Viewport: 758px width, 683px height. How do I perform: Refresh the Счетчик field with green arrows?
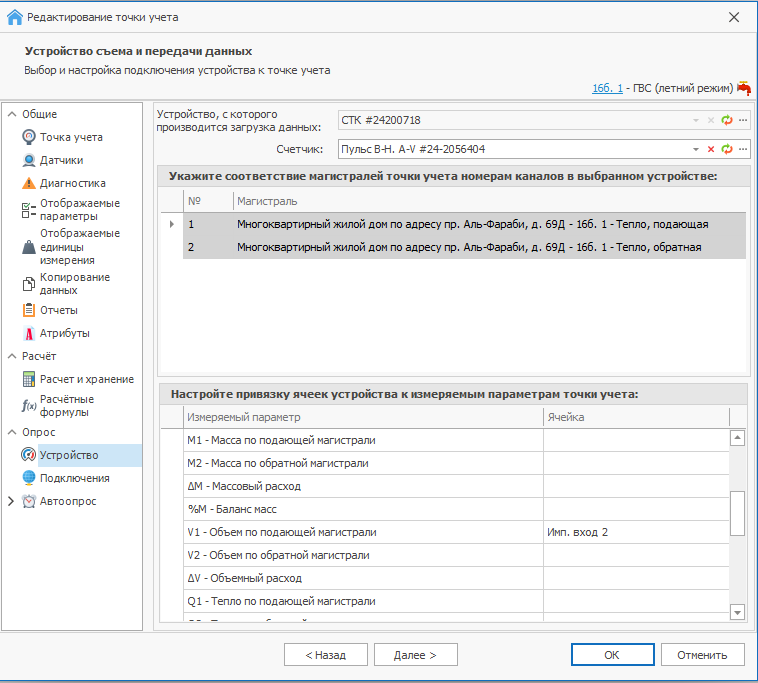(x=727, y=149)
